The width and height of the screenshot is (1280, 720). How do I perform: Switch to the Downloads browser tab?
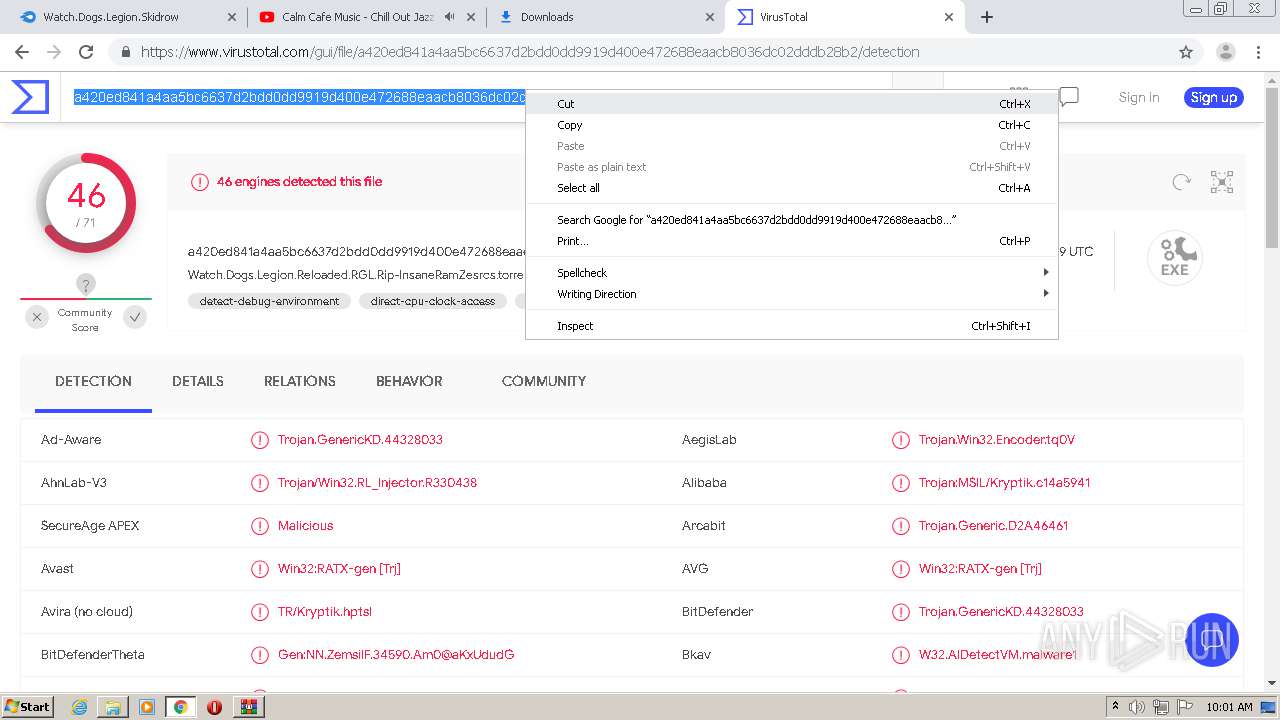607,17
